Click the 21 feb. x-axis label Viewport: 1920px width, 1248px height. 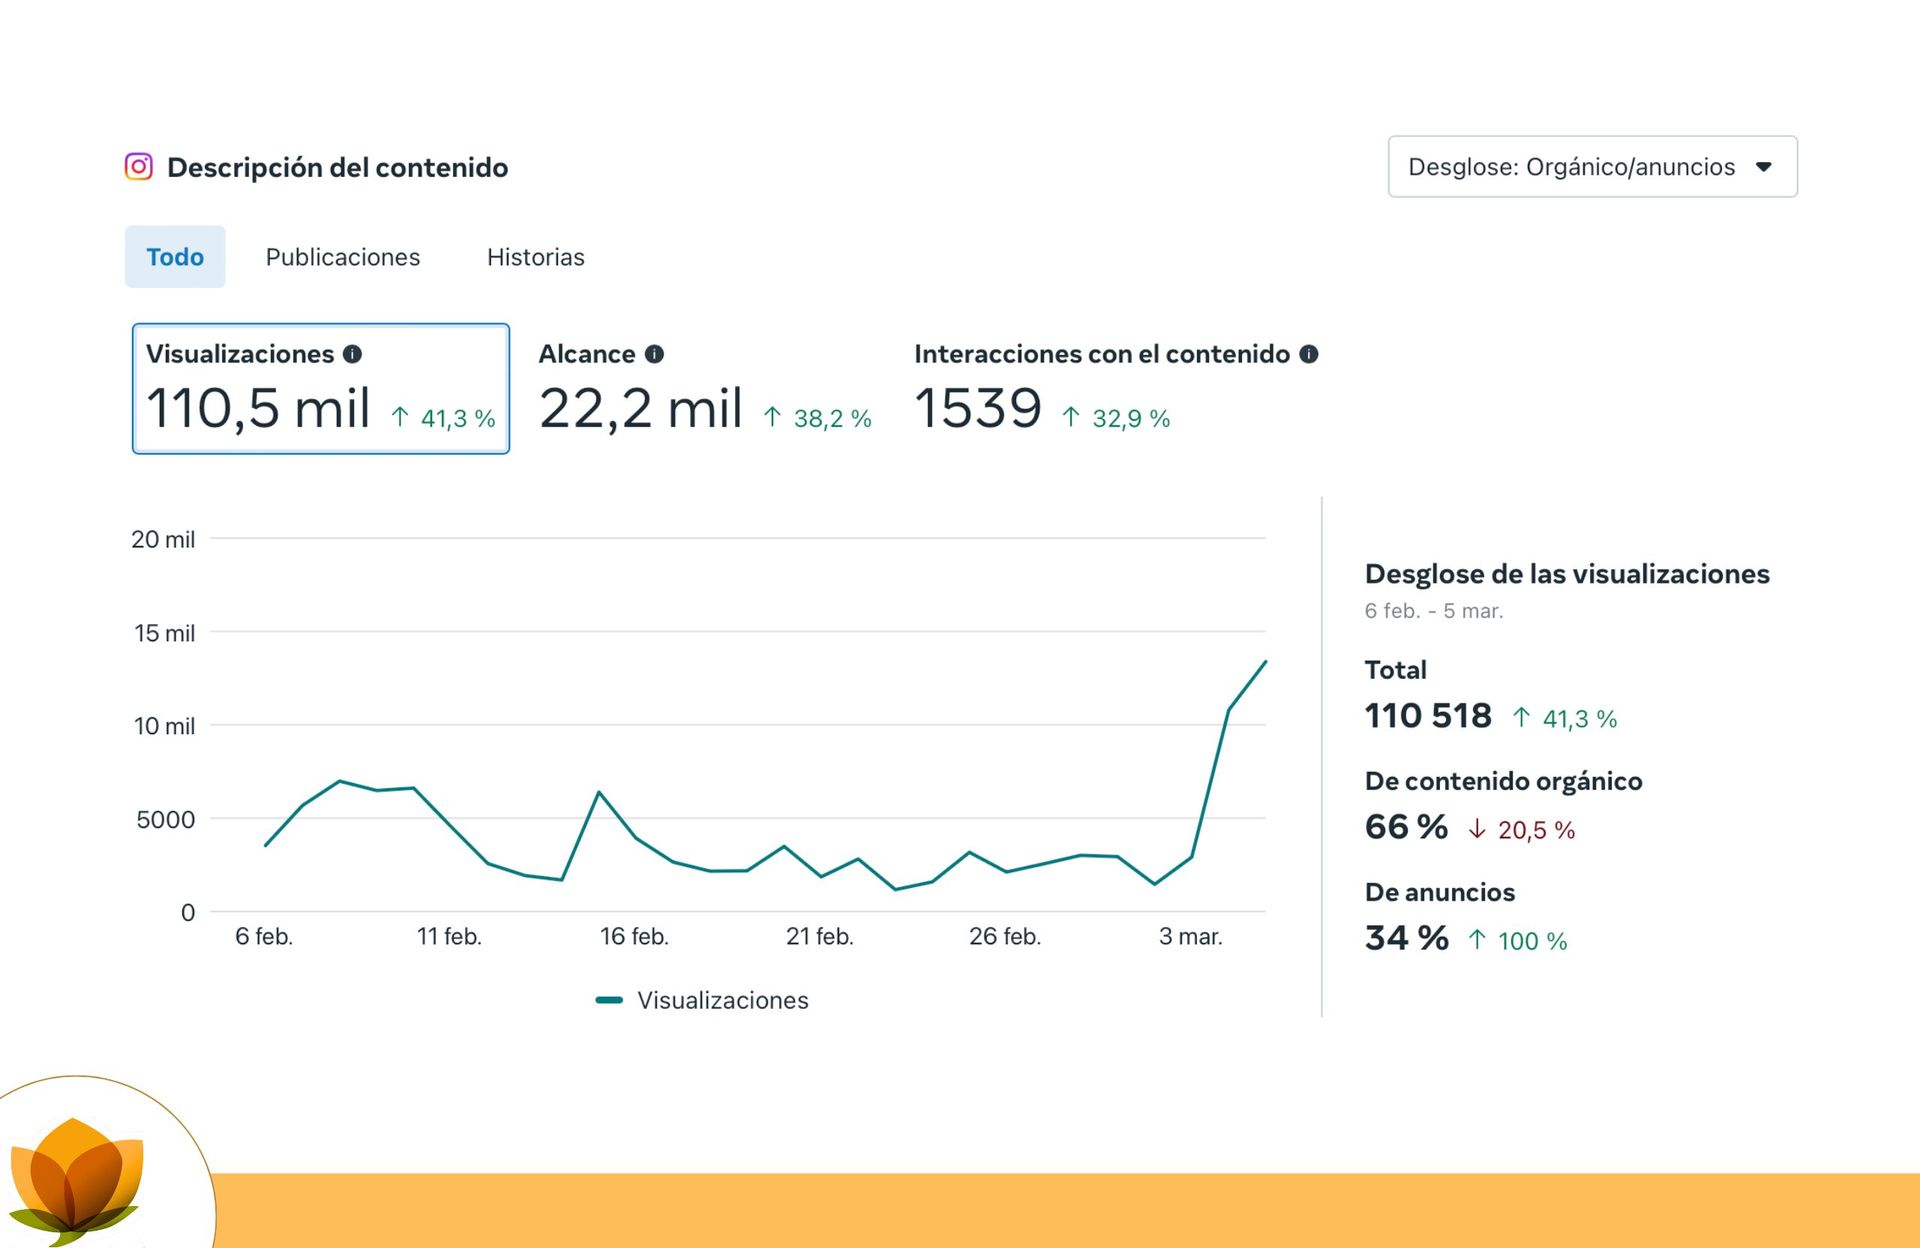pyautogui.click(x=820, y=937)
